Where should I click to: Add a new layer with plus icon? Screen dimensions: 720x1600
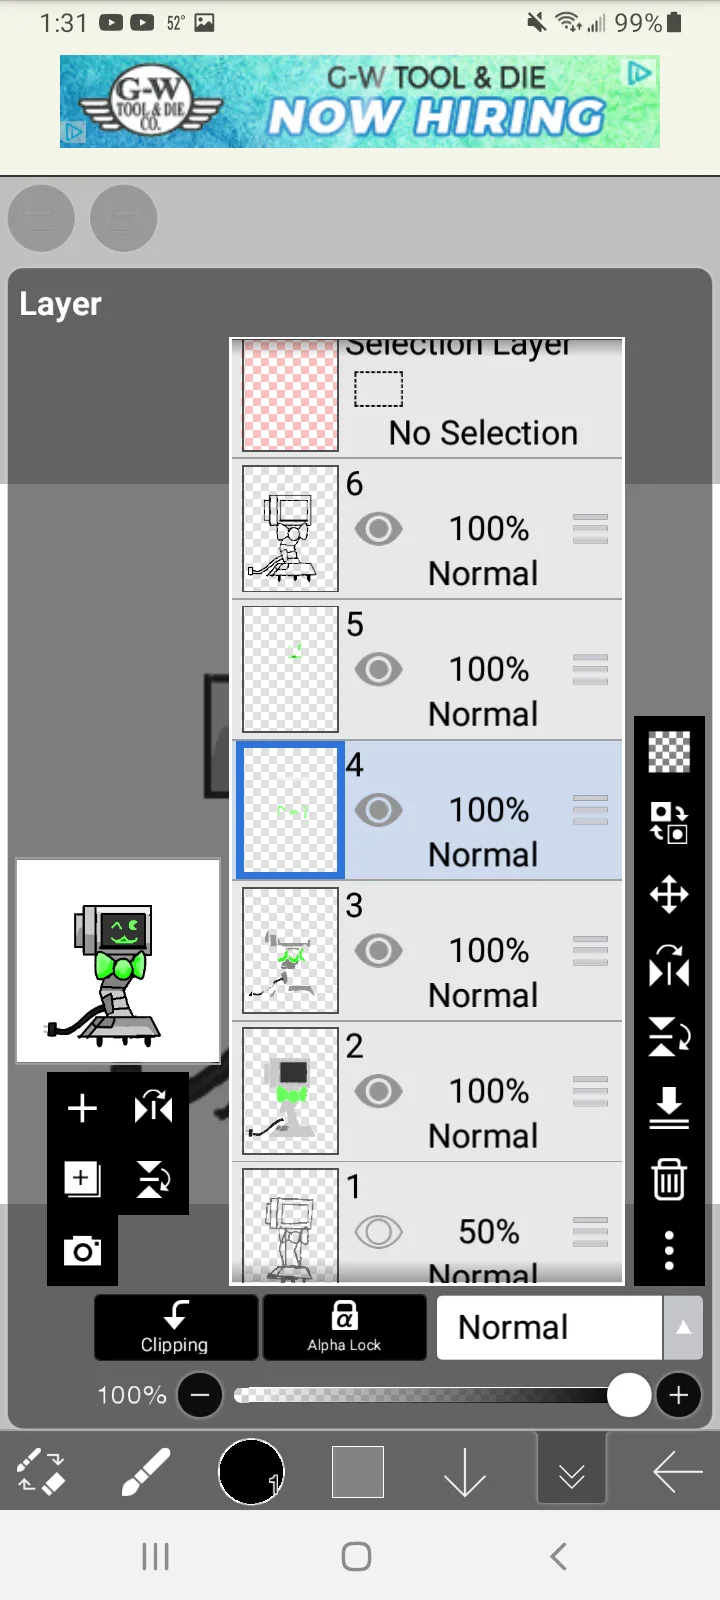[82, 1108]
